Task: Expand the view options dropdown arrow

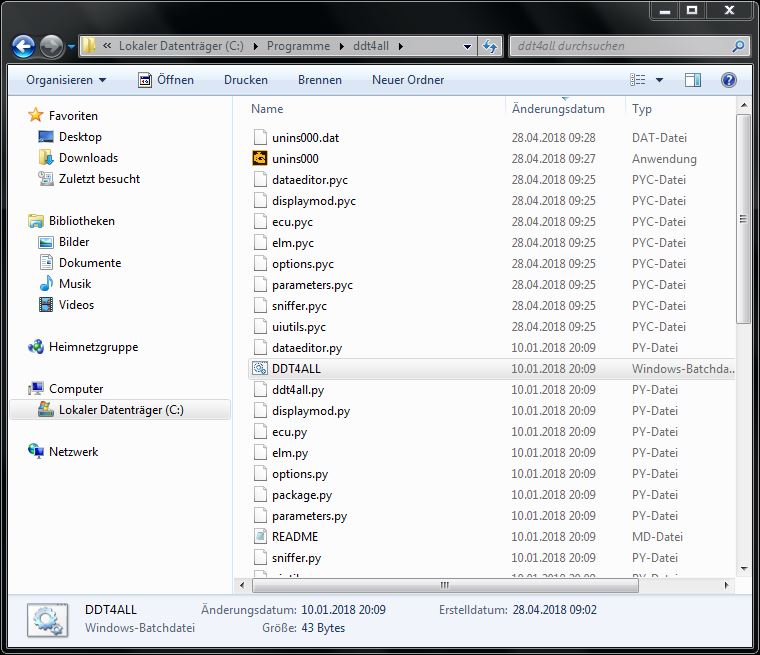Action: click(659, 80)
